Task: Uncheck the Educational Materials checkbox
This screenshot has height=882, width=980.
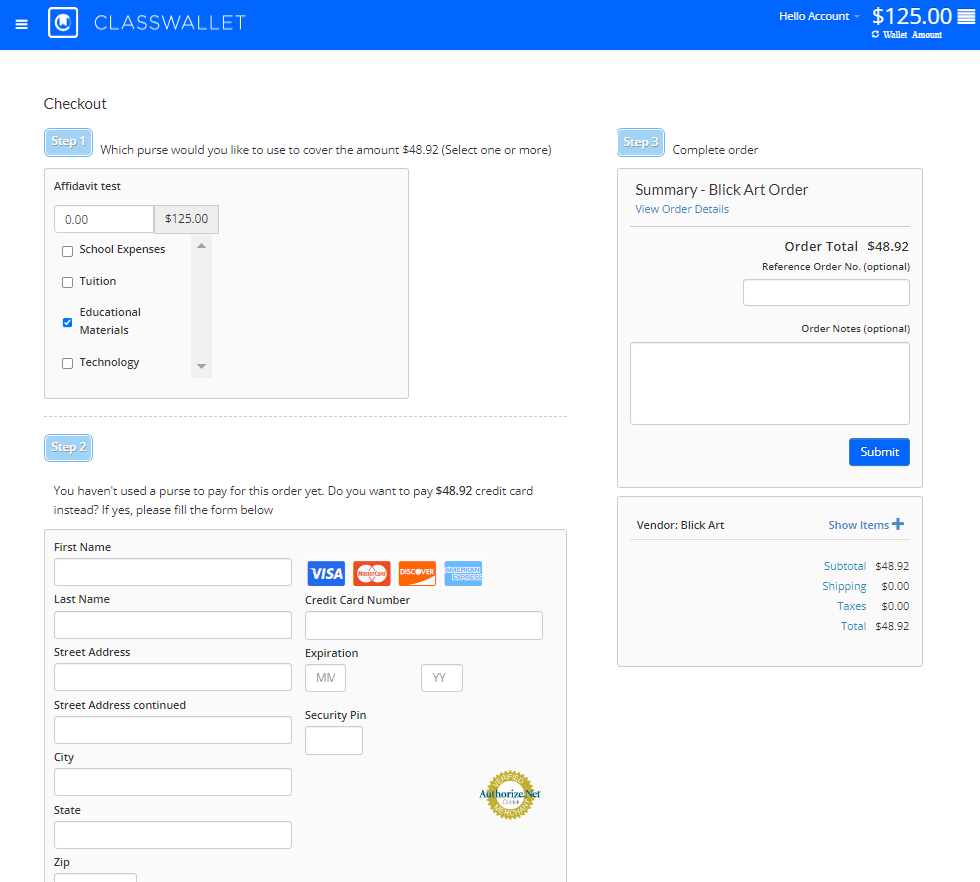Action: point(68,322)
